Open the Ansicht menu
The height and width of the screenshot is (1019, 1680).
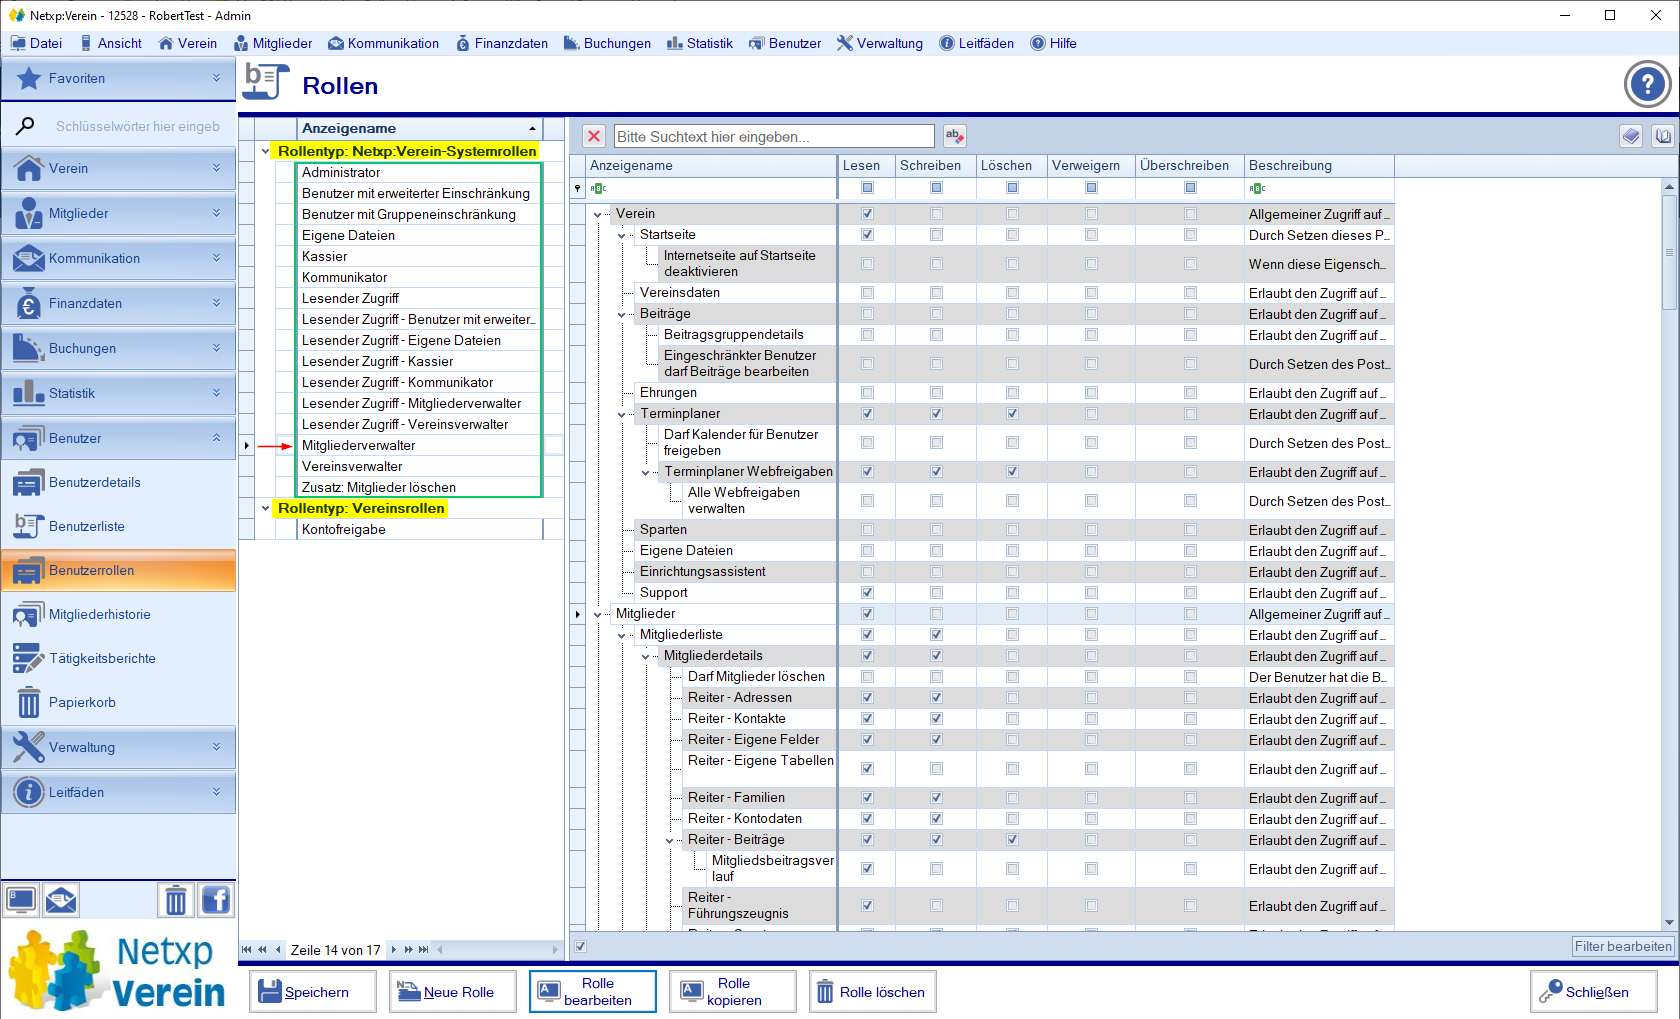pyautogui.click(x=111, y=43)
